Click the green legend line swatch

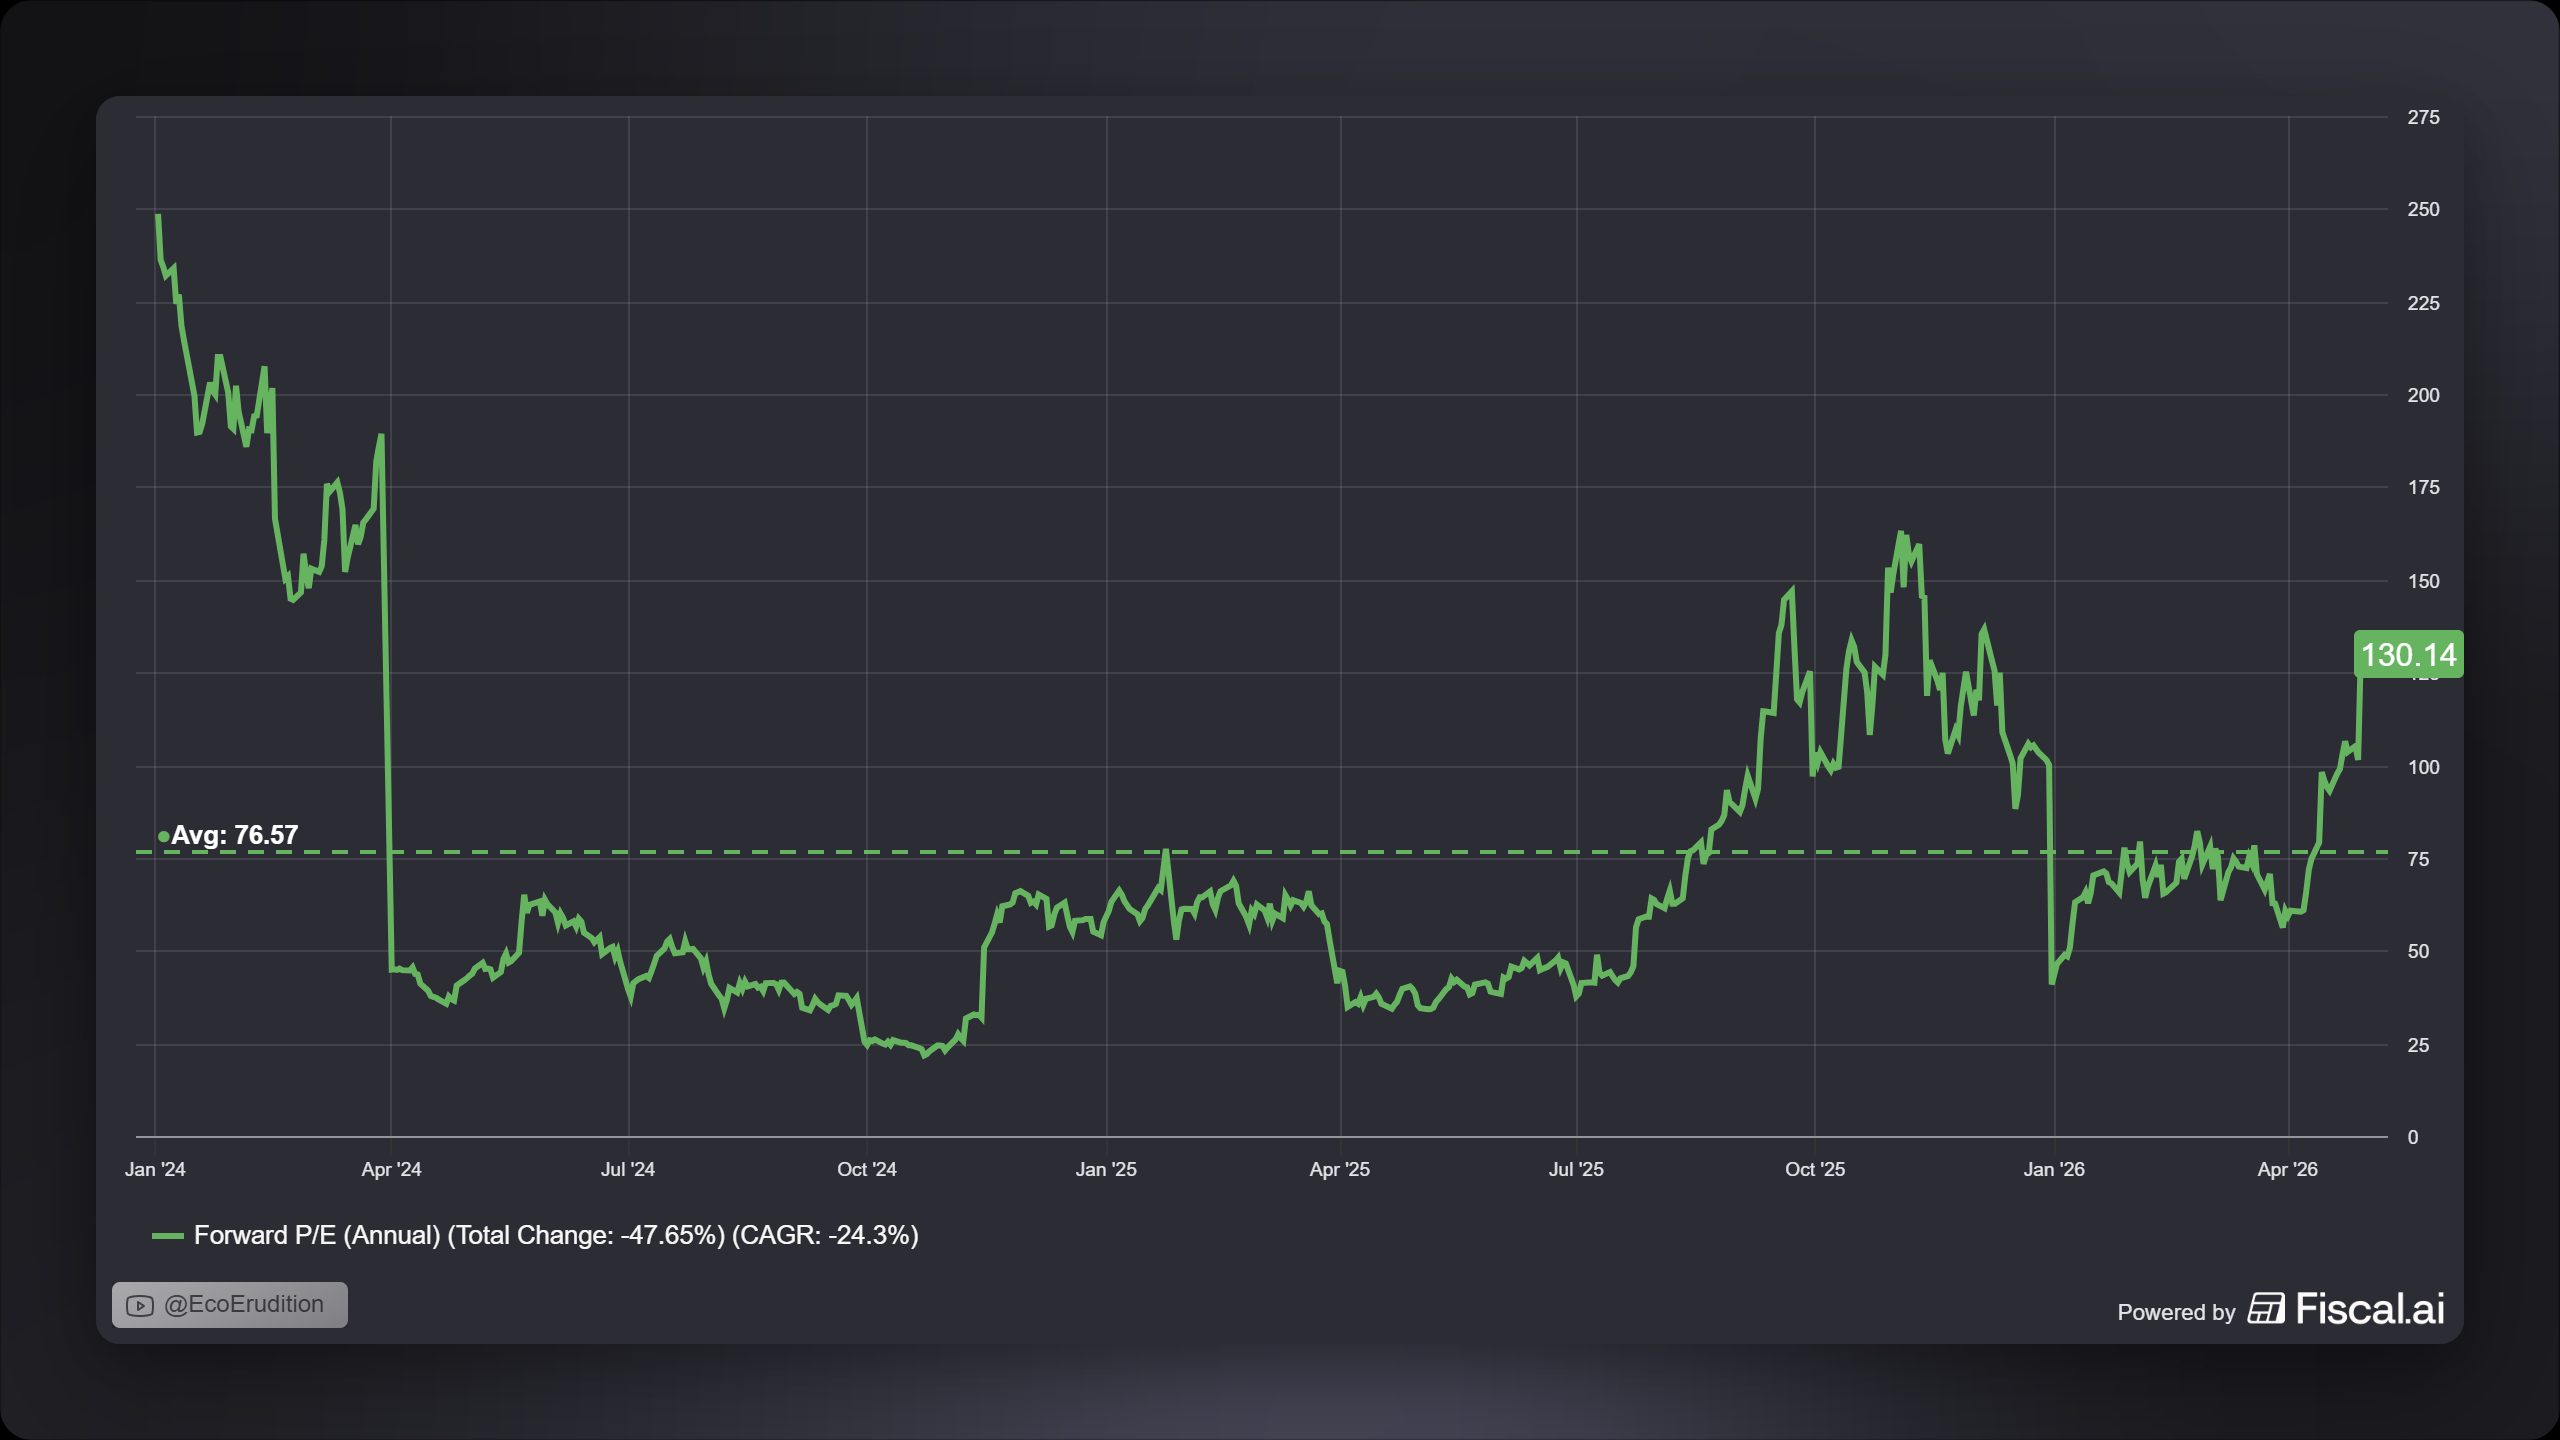pos(167,1236)
